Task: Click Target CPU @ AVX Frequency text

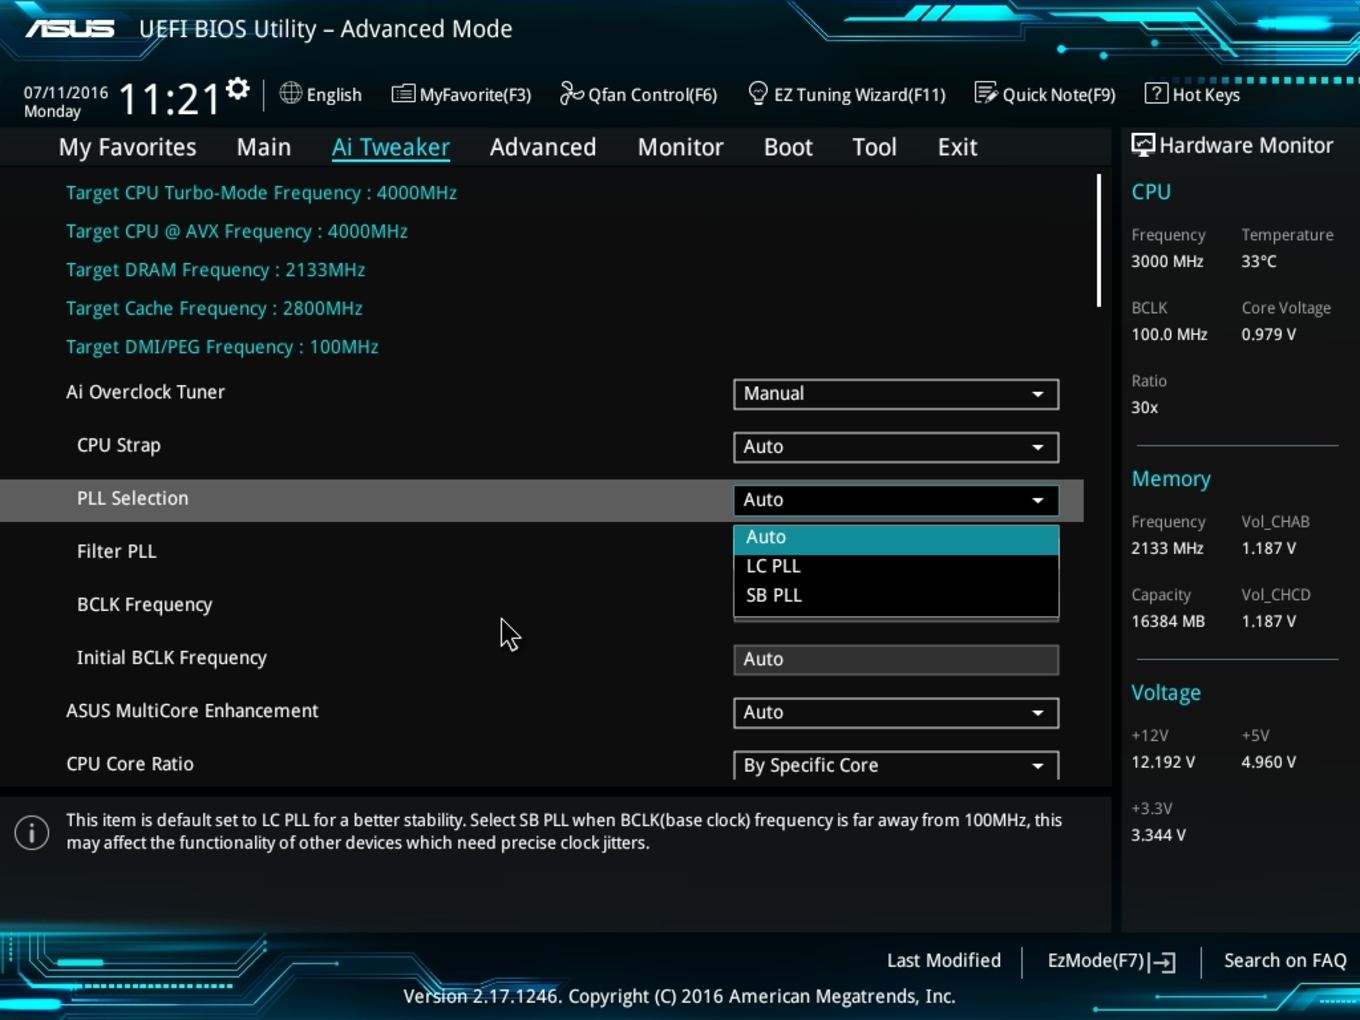Action: [x=237, y=232]
